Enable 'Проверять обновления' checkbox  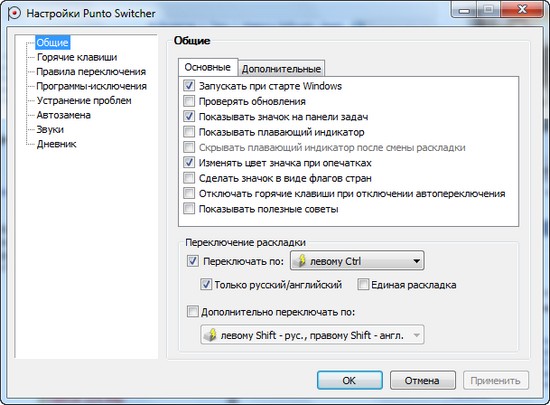[189, 101]
